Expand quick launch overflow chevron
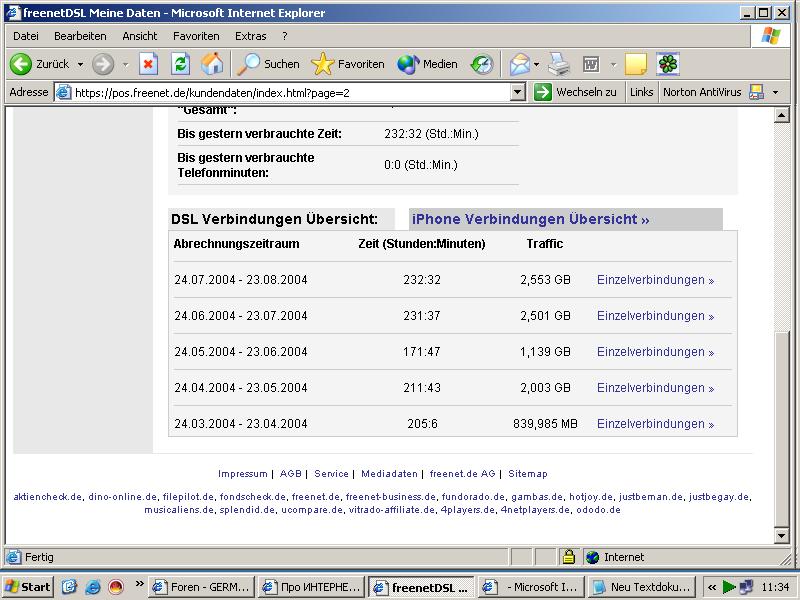The height and width of the screenshot is (600, 800). 139,584
